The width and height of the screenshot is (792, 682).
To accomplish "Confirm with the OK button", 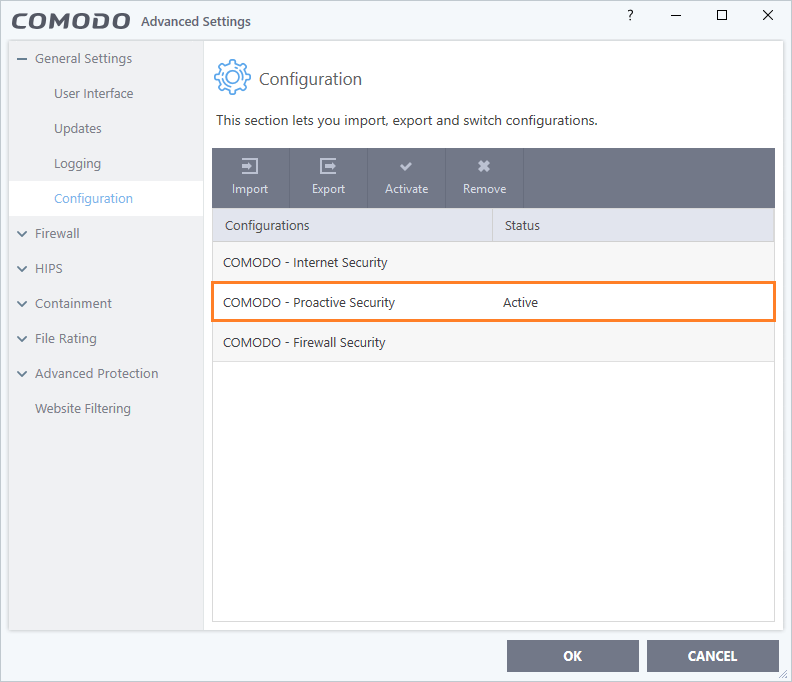I will tap(572, 656).
